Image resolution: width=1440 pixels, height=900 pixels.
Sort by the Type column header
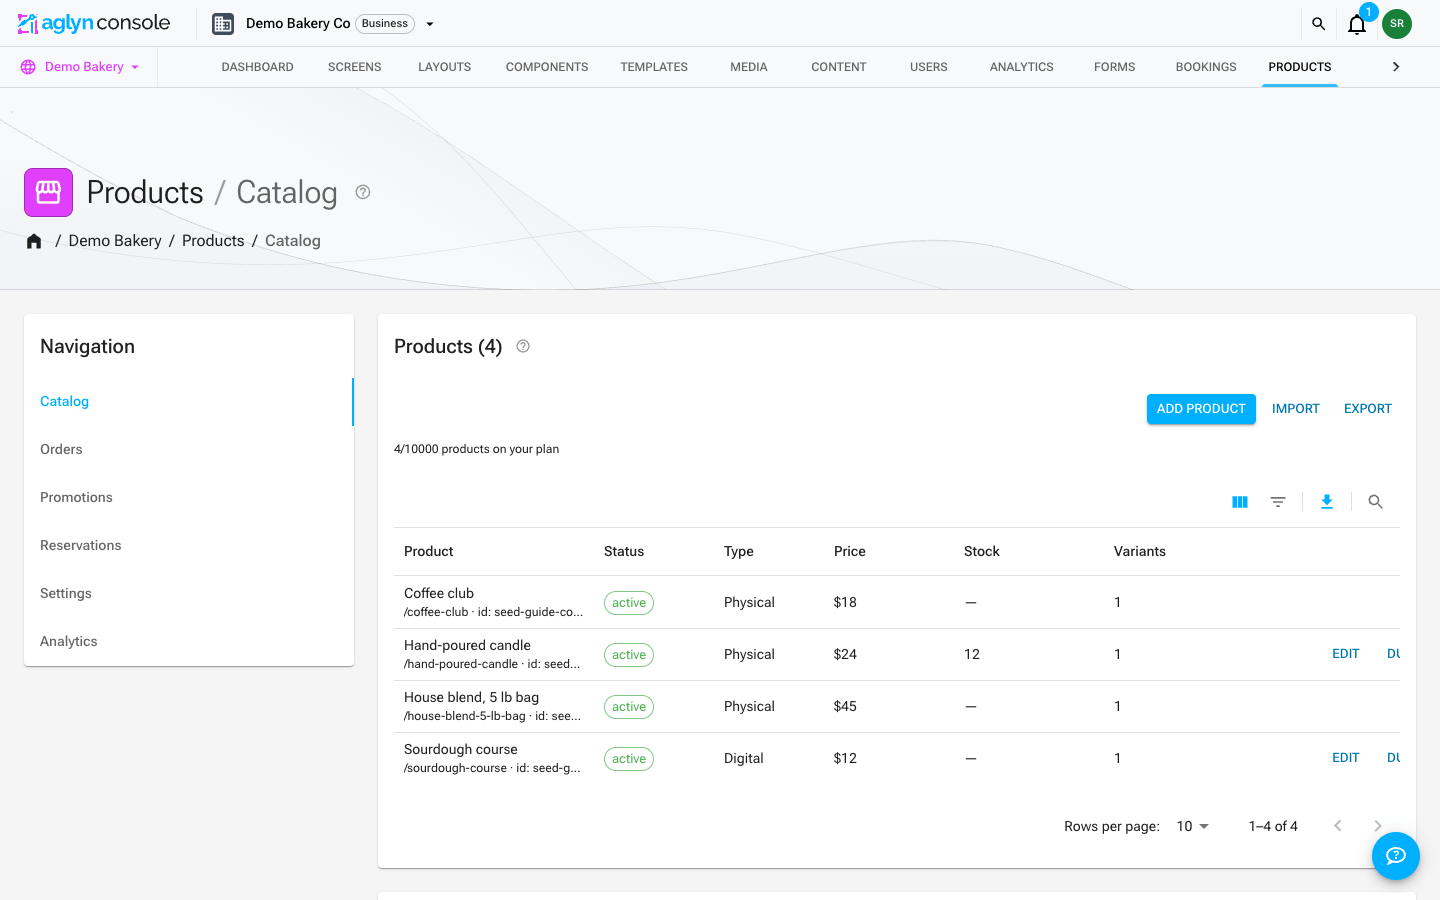(x=739, y=552)
